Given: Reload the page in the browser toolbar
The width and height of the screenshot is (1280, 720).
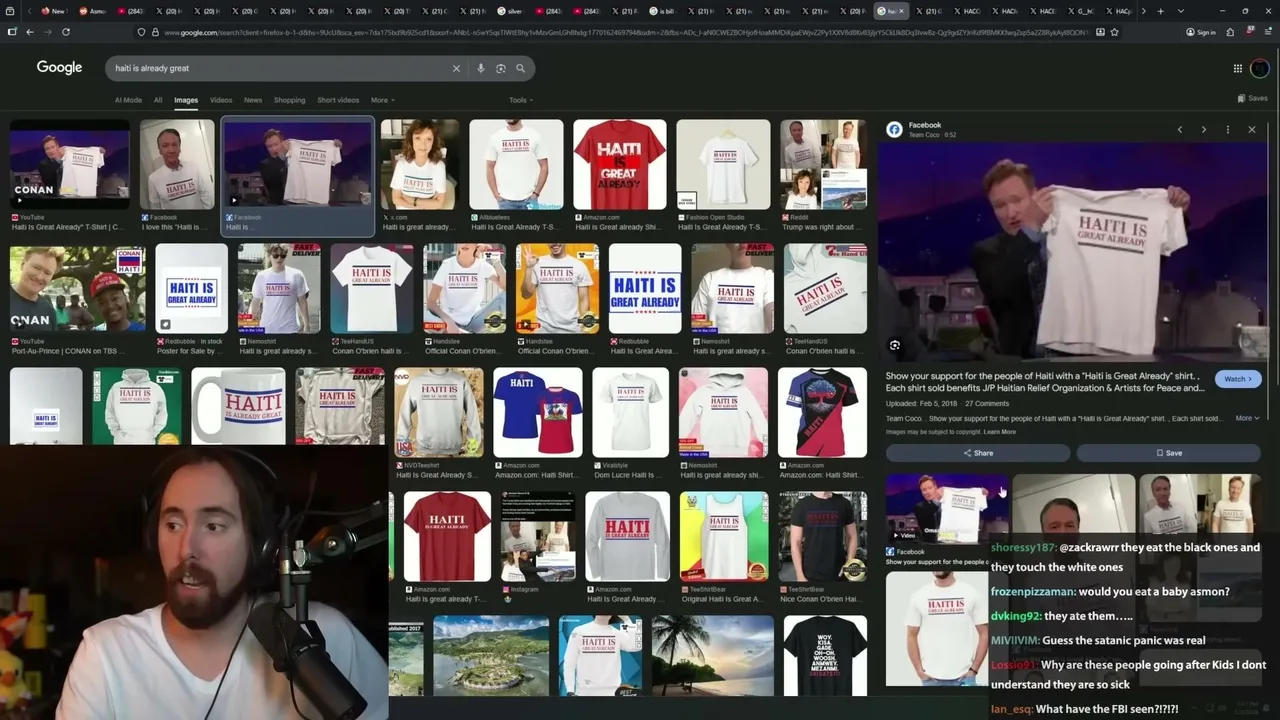Looking at the screenshot, I should tap(66, 31).
